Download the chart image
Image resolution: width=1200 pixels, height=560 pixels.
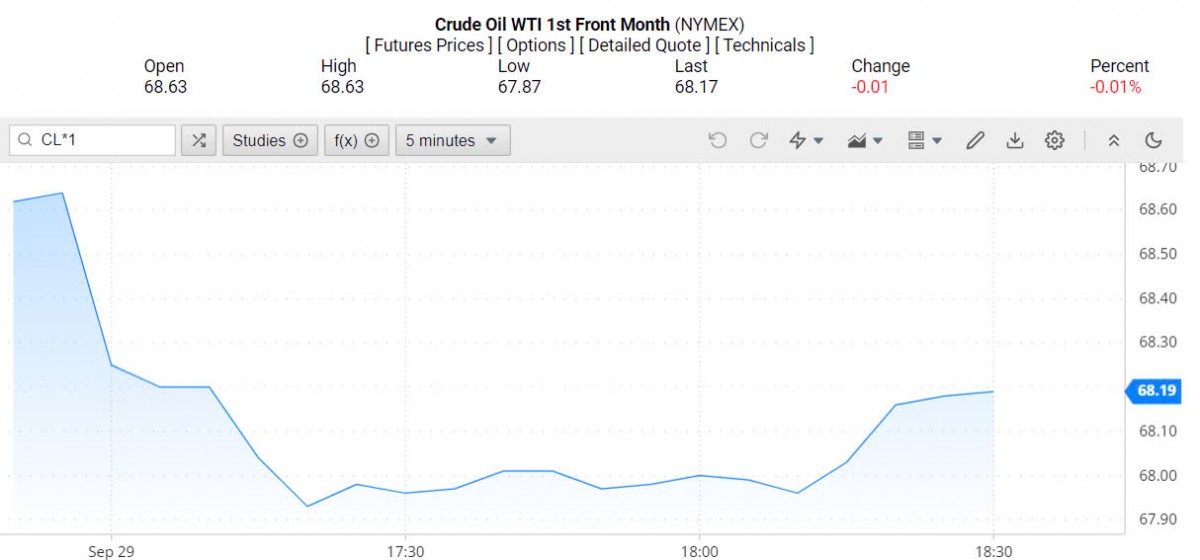pos(1014,141)
